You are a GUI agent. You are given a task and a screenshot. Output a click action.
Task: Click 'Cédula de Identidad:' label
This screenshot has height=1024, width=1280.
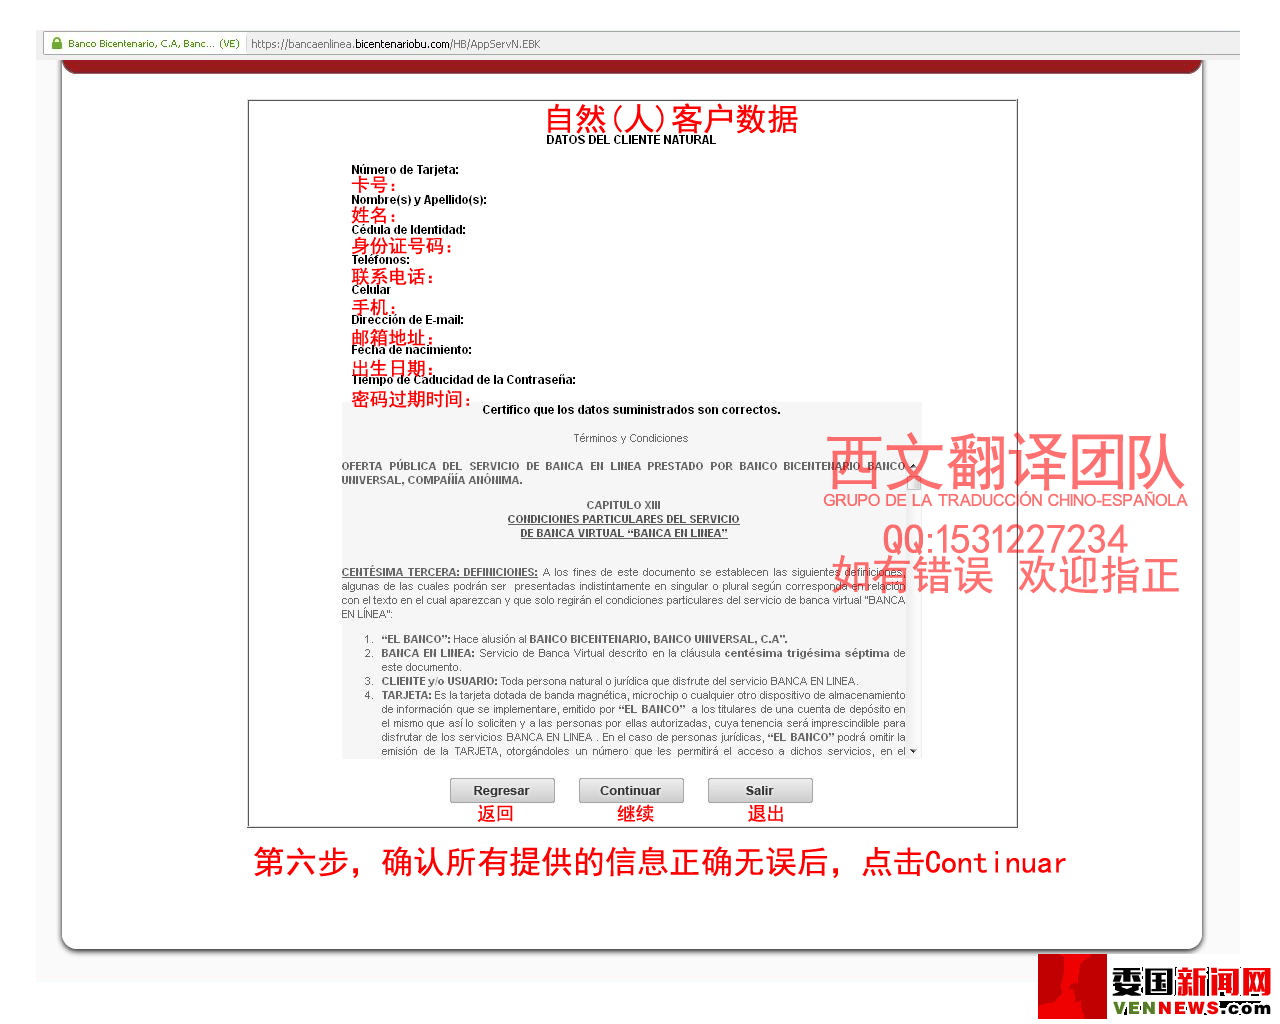coord(408,230)
